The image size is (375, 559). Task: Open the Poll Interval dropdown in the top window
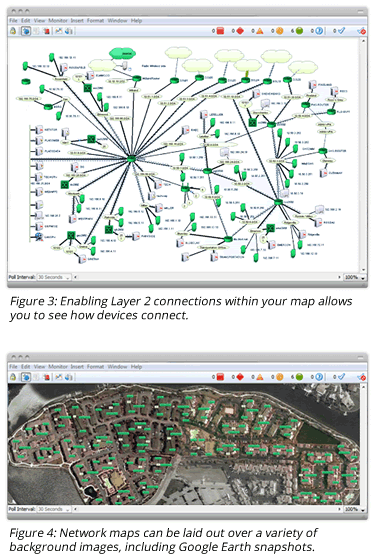click(54, 277)
